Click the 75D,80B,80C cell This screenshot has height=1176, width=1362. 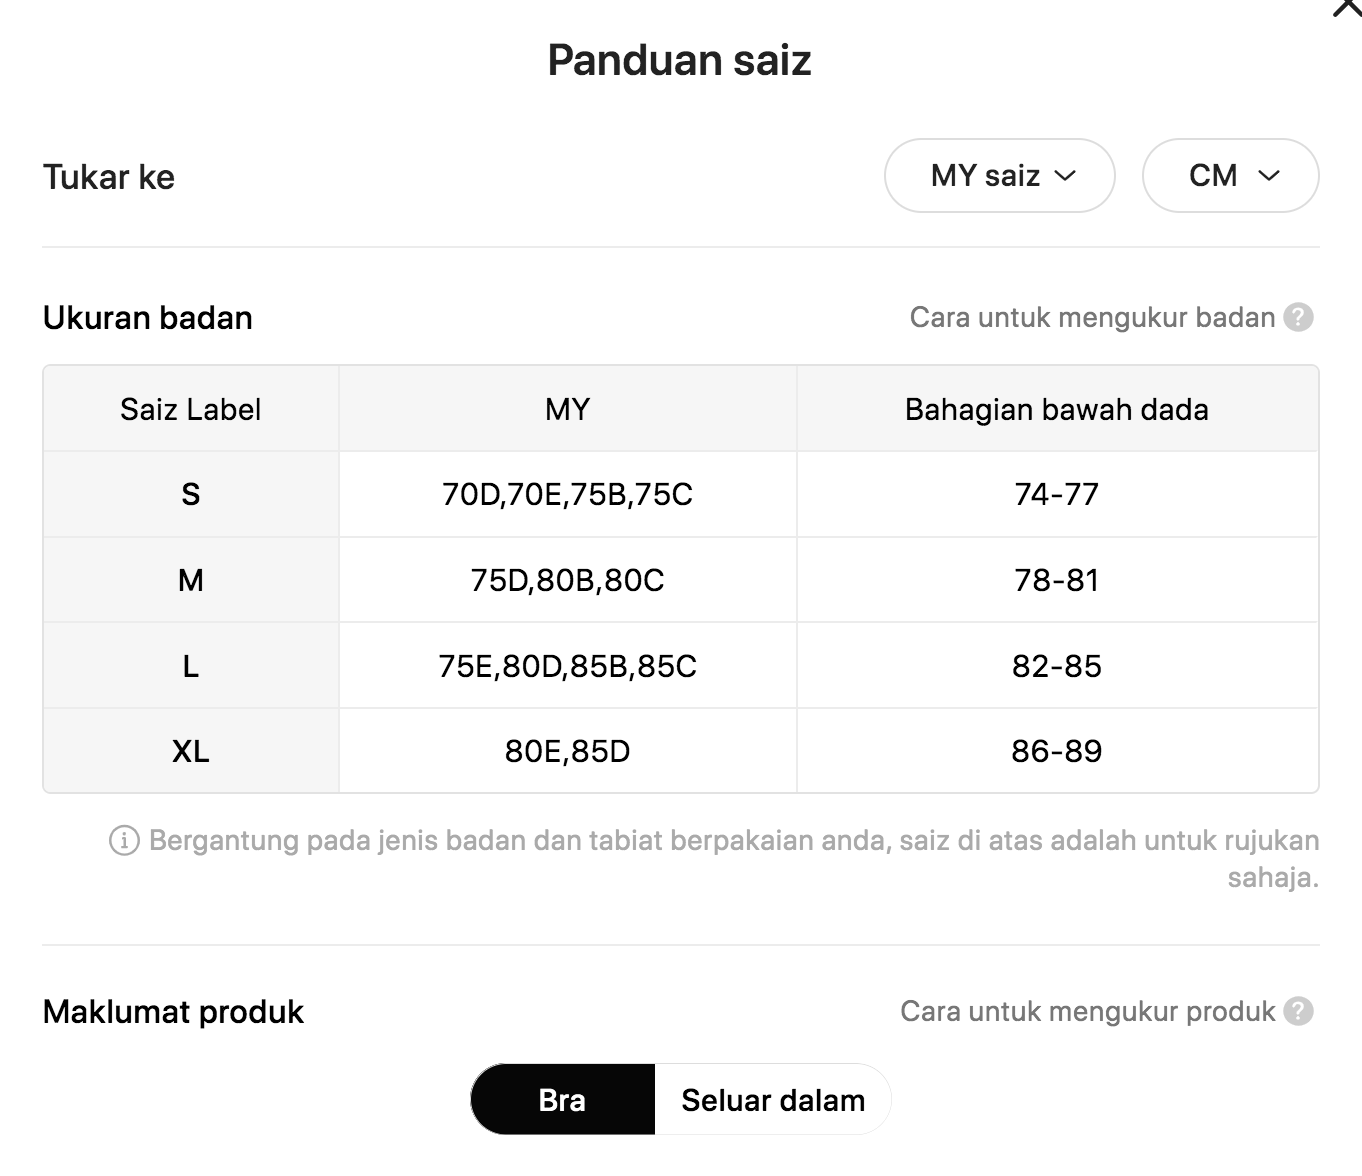tap(568, 580)
